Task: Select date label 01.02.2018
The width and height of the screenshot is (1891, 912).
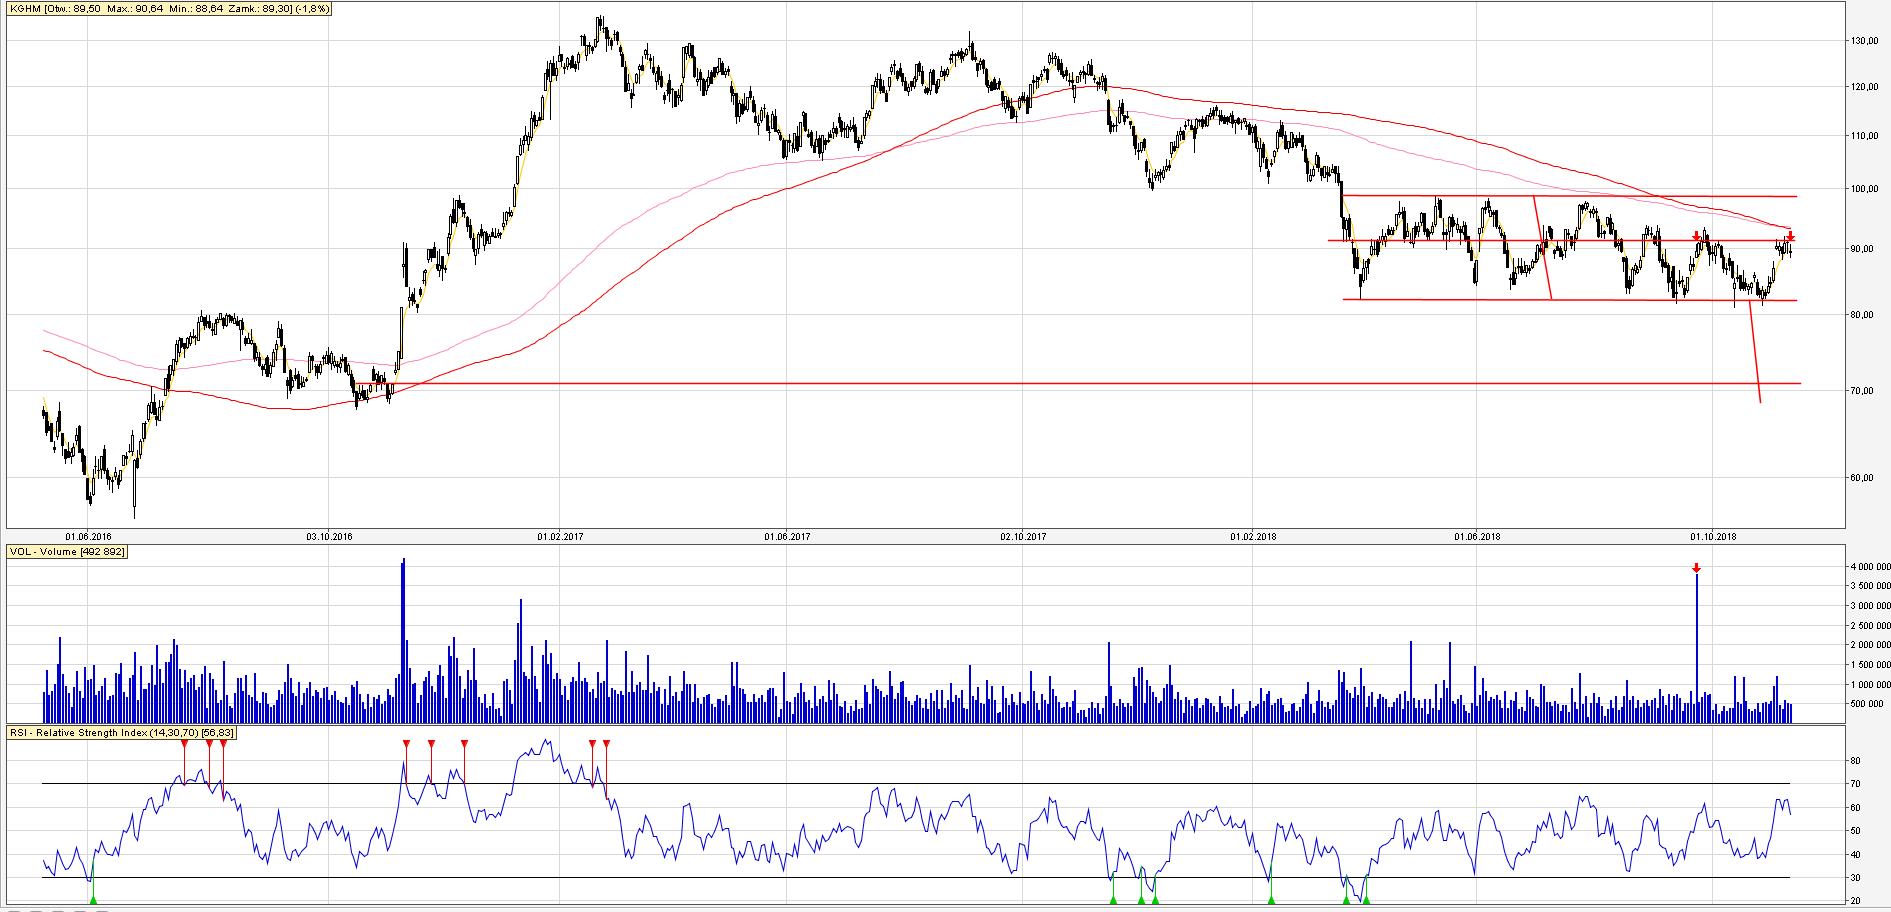Action: (1253, 537)
